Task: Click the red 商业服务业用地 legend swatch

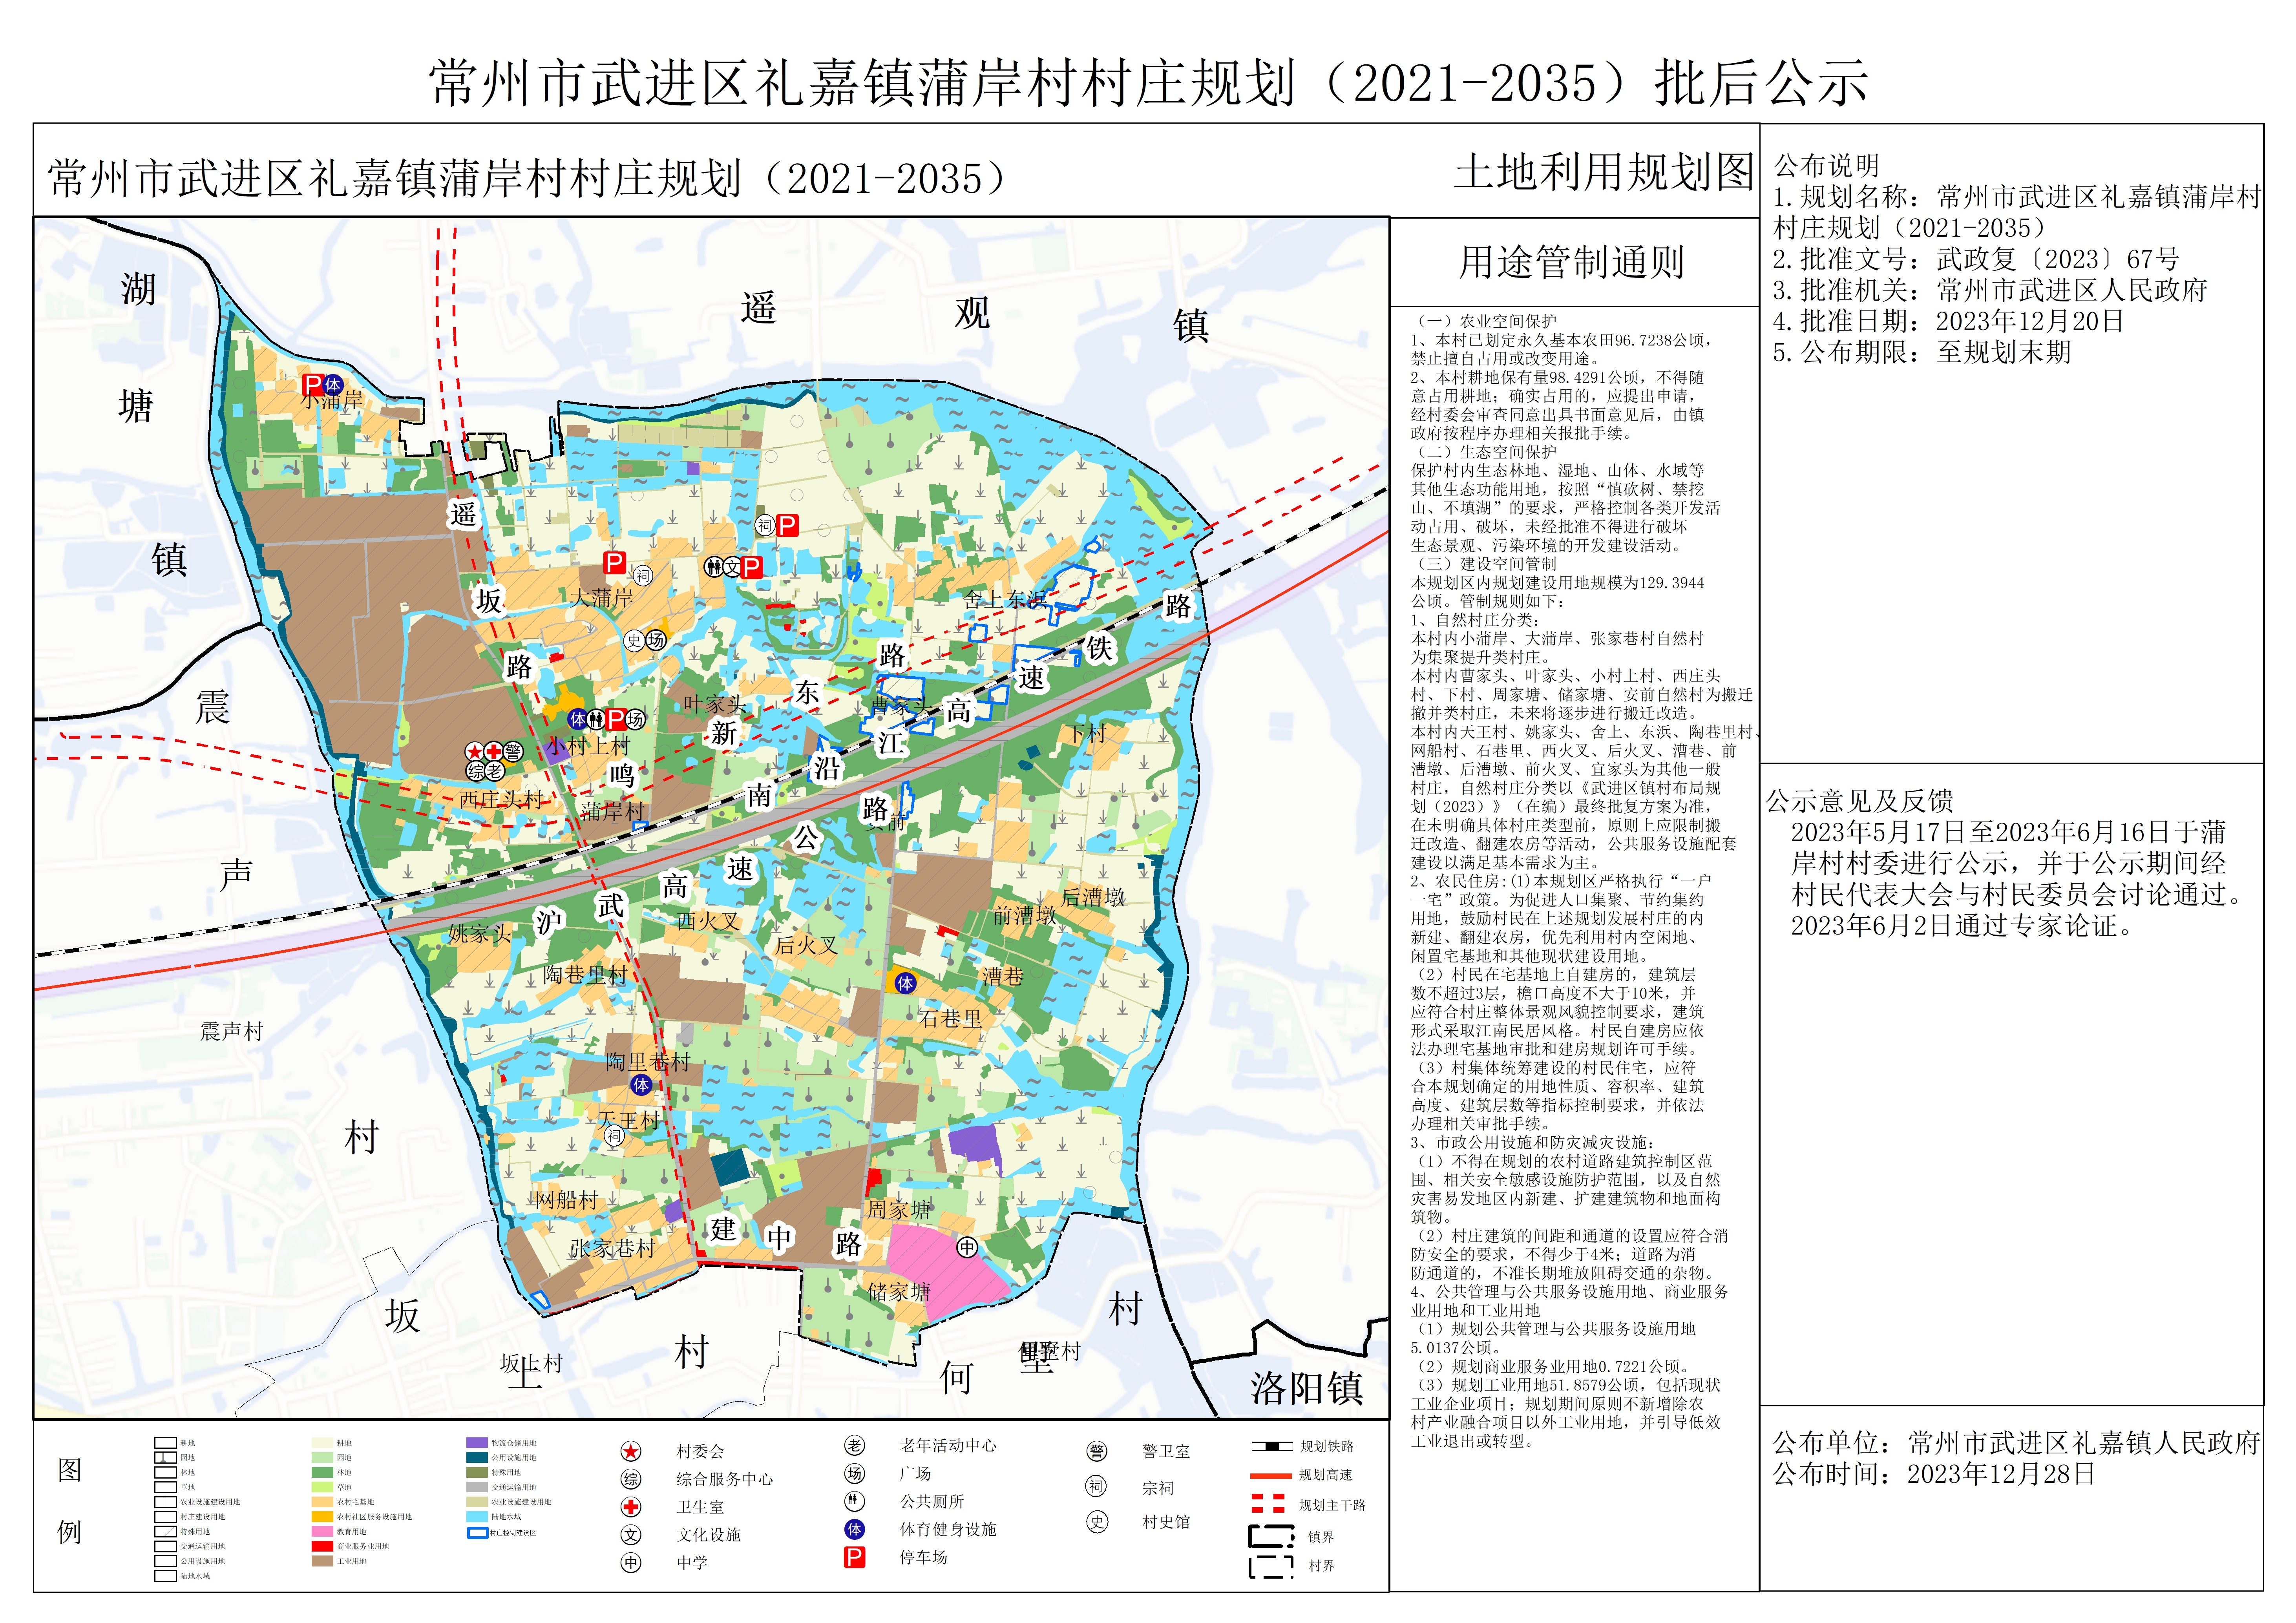Action: (322, 1546)
